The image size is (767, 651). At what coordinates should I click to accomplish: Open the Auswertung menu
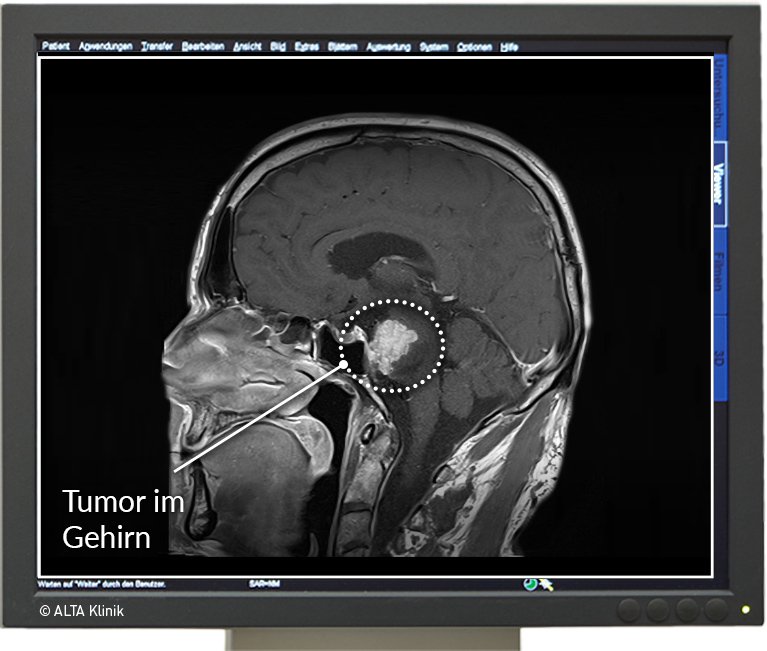(388, 47)
